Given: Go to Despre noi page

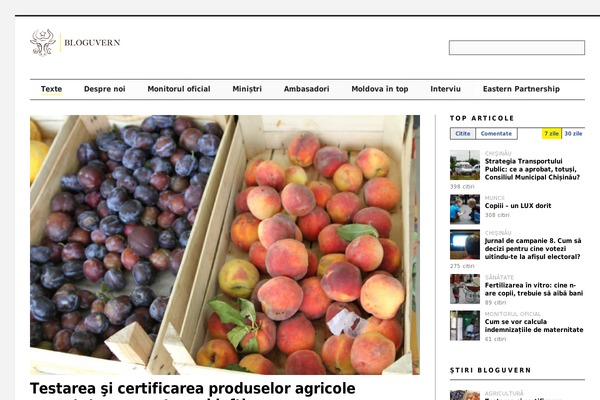Looking at the screenshot, I should 104,89.
